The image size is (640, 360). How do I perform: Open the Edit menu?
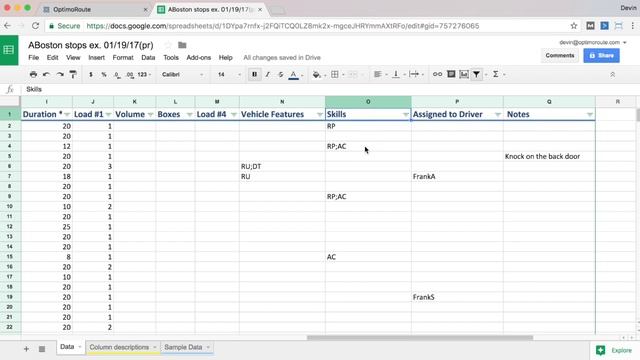[52, 58]
